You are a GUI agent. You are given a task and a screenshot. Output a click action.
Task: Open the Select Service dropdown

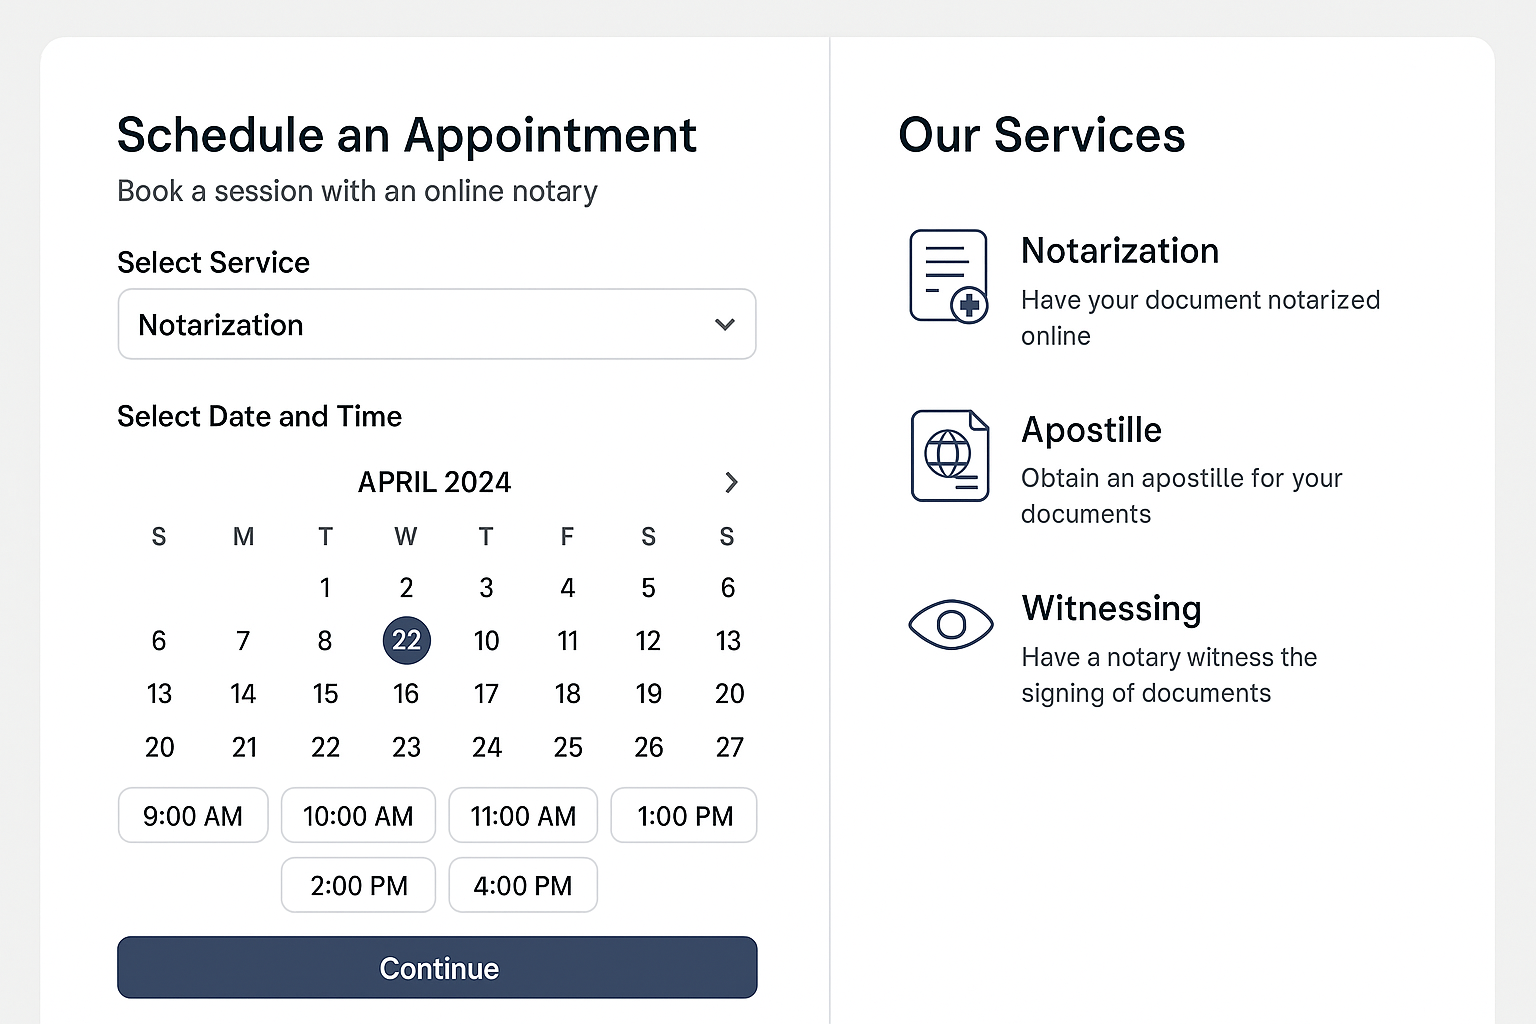[x=437, y=324]
